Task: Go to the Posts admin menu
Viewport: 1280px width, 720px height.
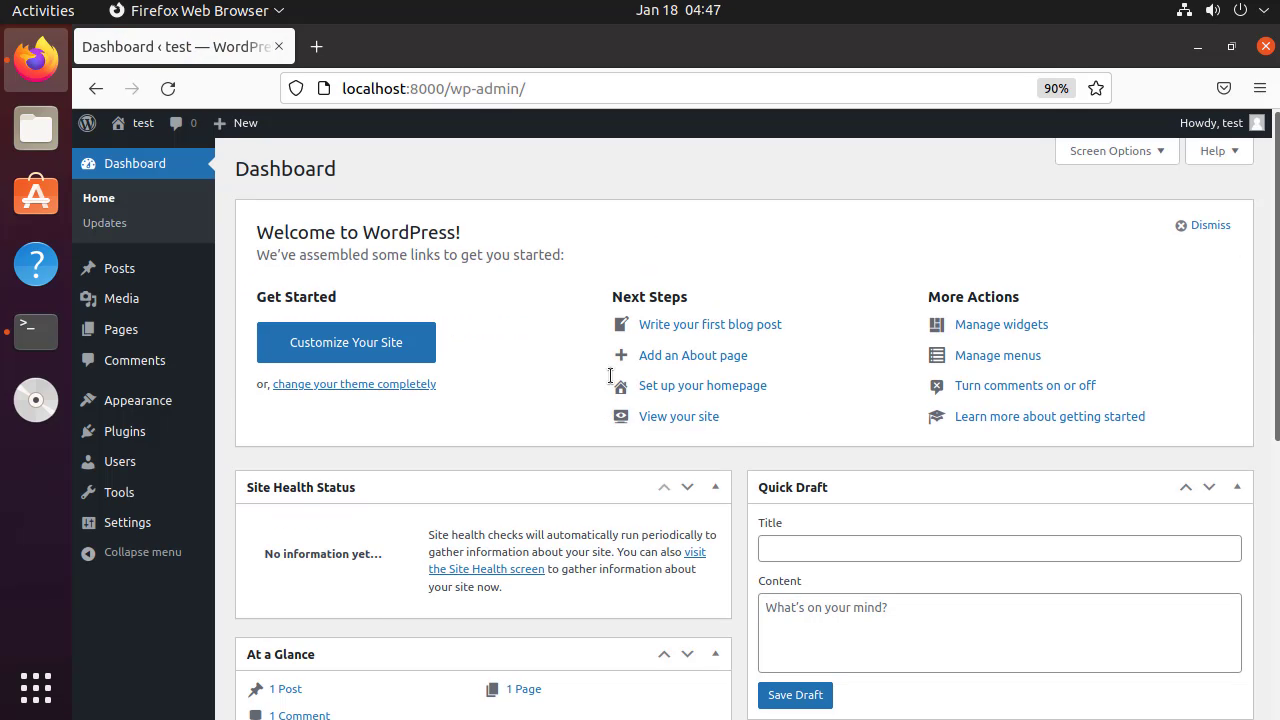Action: (143, 268)
